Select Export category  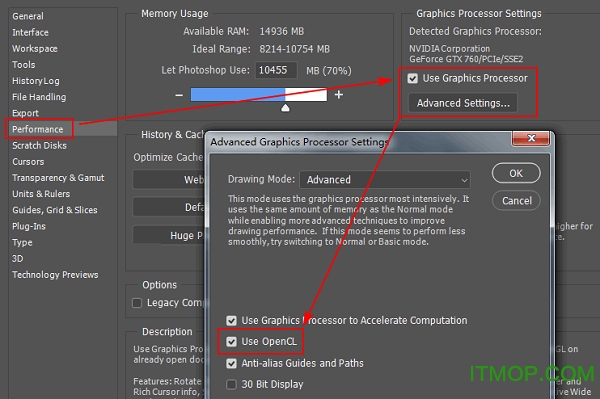point(25,113)
